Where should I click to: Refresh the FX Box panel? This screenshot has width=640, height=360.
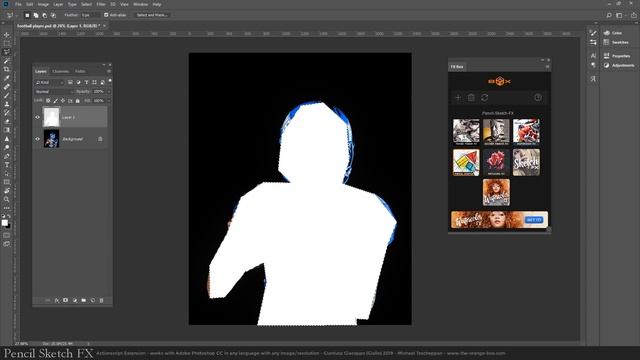click(x=484, y=98)
